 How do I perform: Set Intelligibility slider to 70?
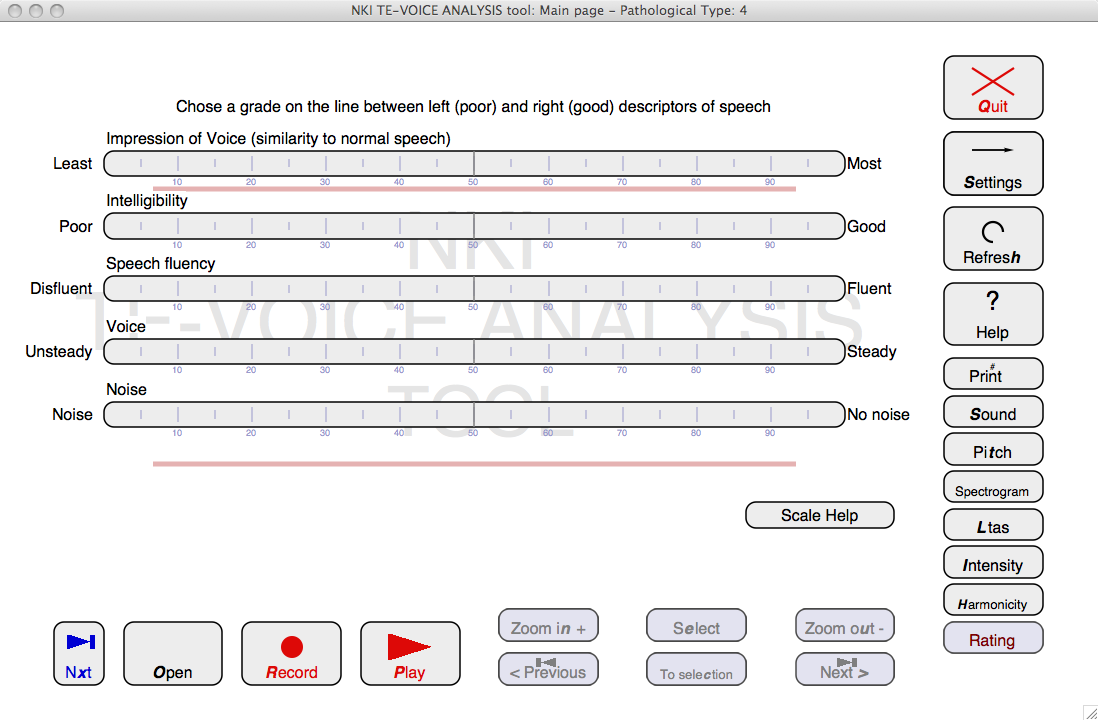(623, 226)
